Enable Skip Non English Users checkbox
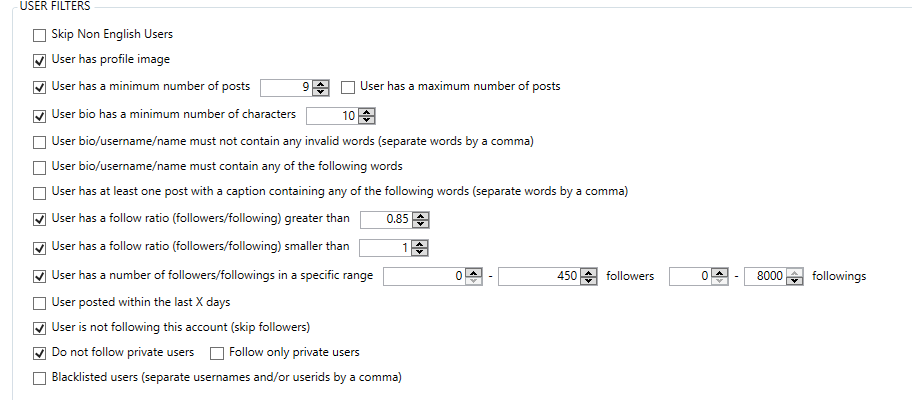912x400 pixels. coord(40,35)
